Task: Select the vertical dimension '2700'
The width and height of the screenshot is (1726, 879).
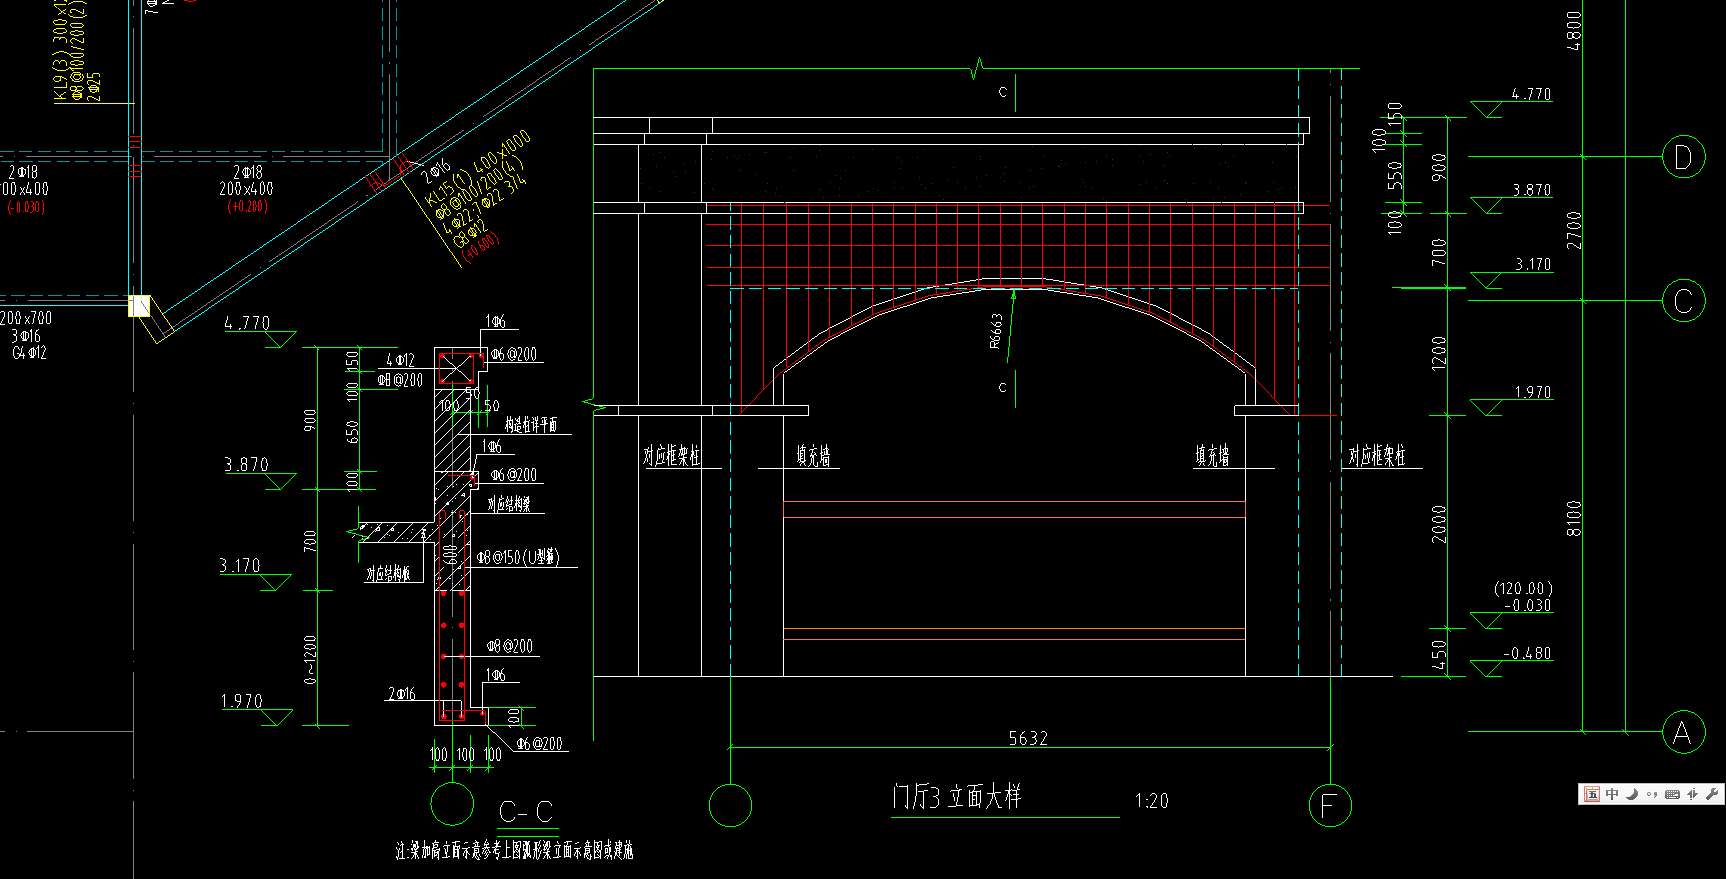Action: tap(1575, 230)
